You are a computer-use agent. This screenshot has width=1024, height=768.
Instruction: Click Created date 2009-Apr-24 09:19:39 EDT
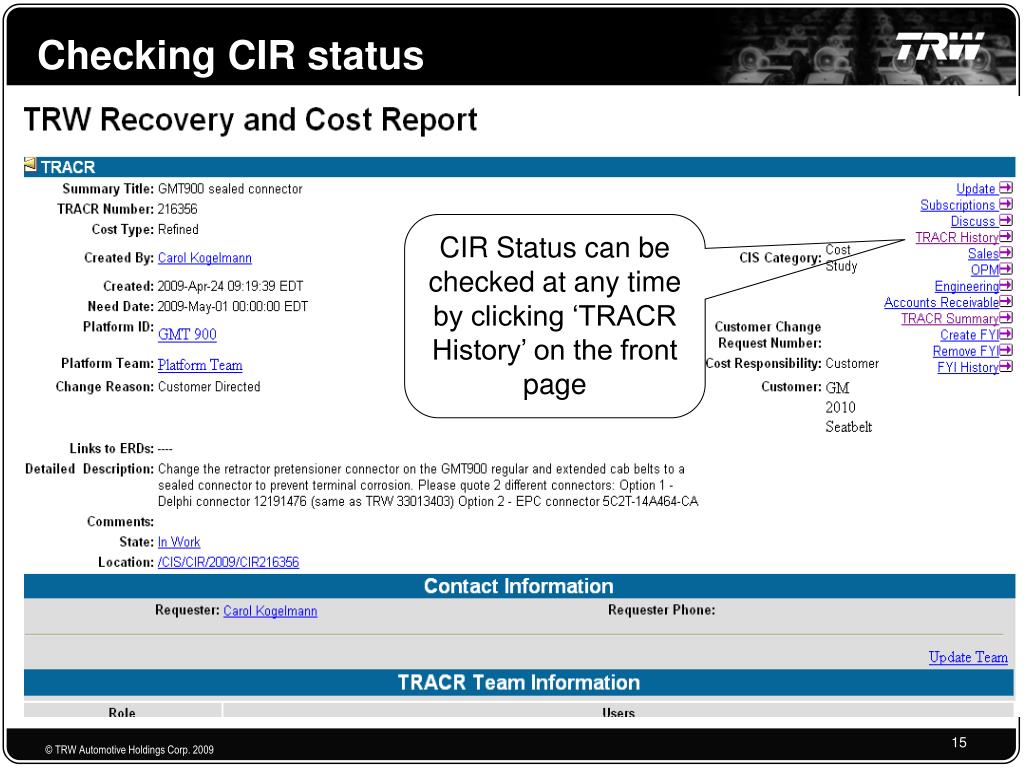pyautogui.click(x=231, y=286)
